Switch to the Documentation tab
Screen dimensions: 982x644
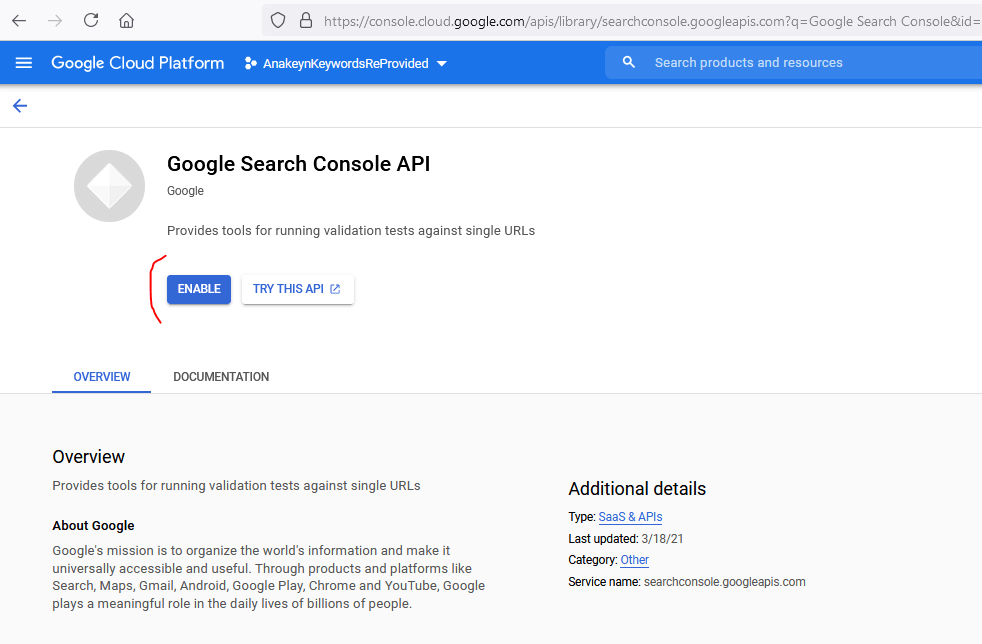click(221, 377)
